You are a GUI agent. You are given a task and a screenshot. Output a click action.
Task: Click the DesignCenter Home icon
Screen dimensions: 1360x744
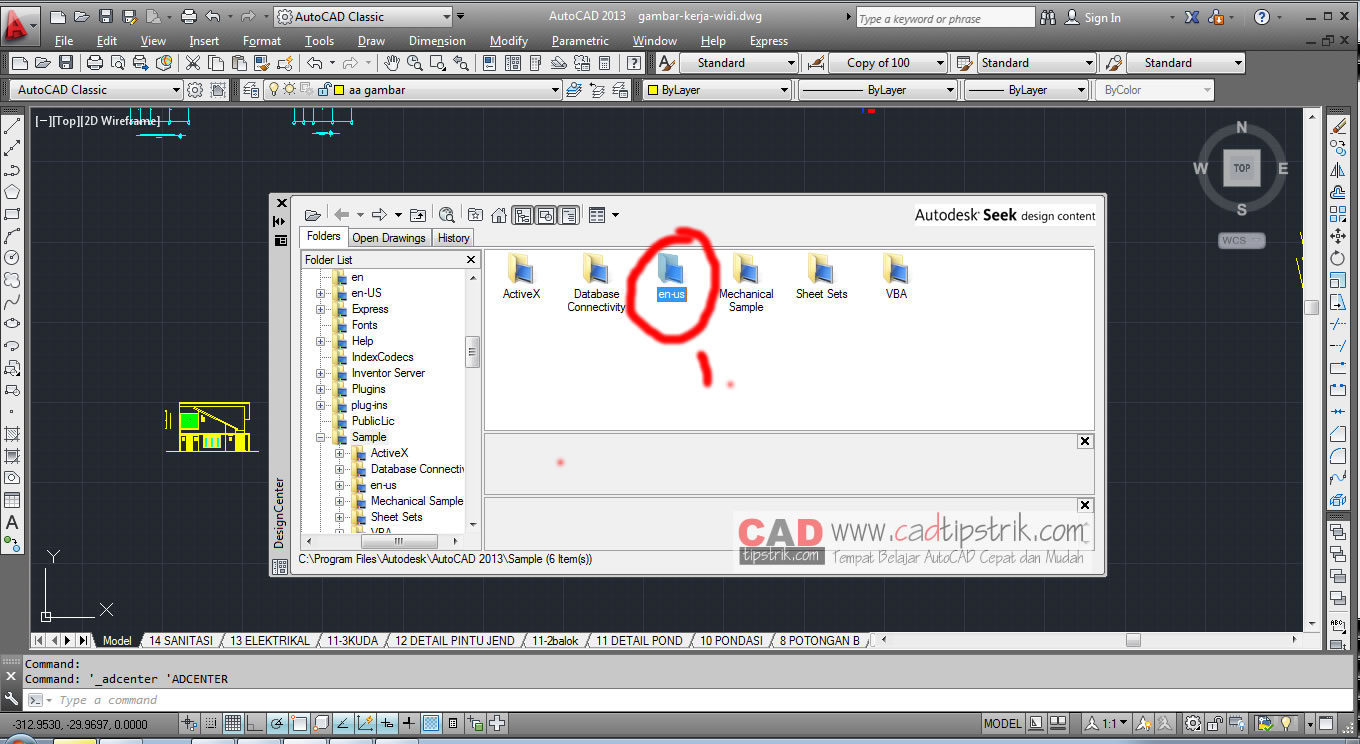pyautogui.click(x=498, y=215)
